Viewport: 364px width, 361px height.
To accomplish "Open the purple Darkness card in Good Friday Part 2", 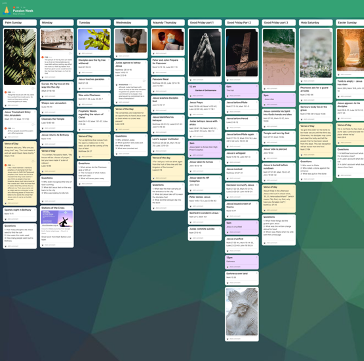I will click(x=242, y=262).
